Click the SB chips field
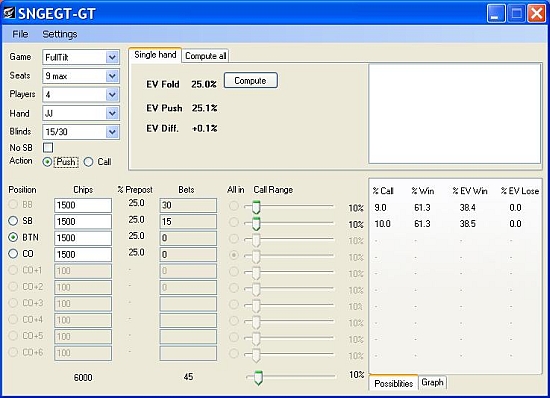The height and width of the screenshot is (398, 550). click(x=83, y=222)
